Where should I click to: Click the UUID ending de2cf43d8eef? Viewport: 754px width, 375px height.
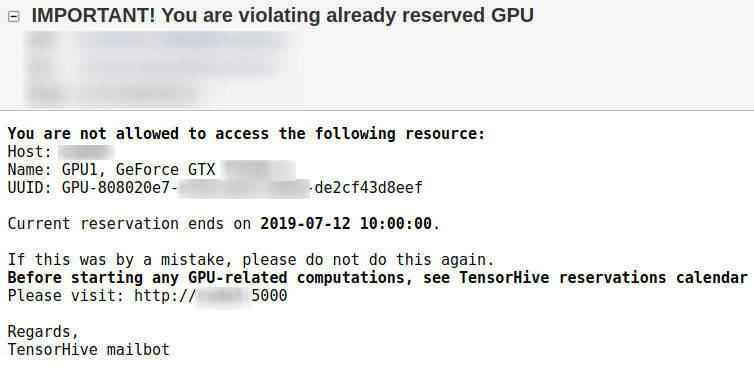pos(368,188)
